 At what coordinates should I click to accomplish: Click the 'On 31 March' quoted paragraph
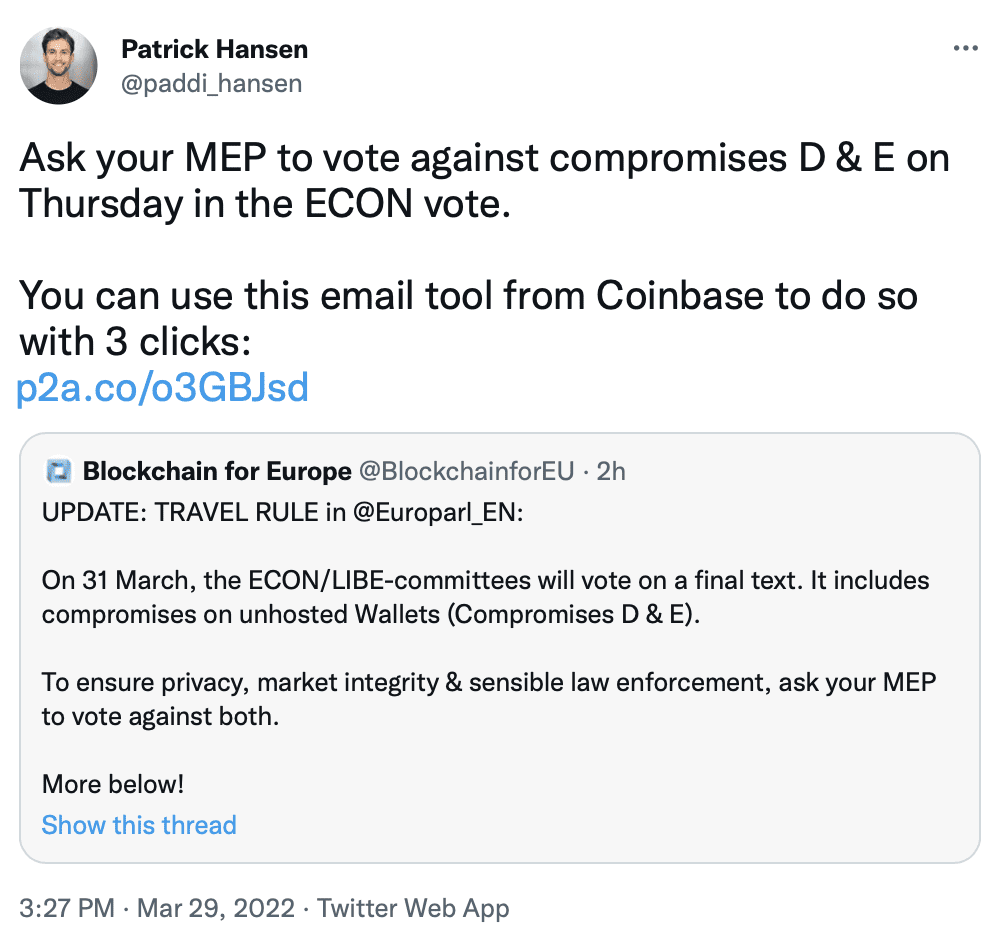tap(486, 598)
